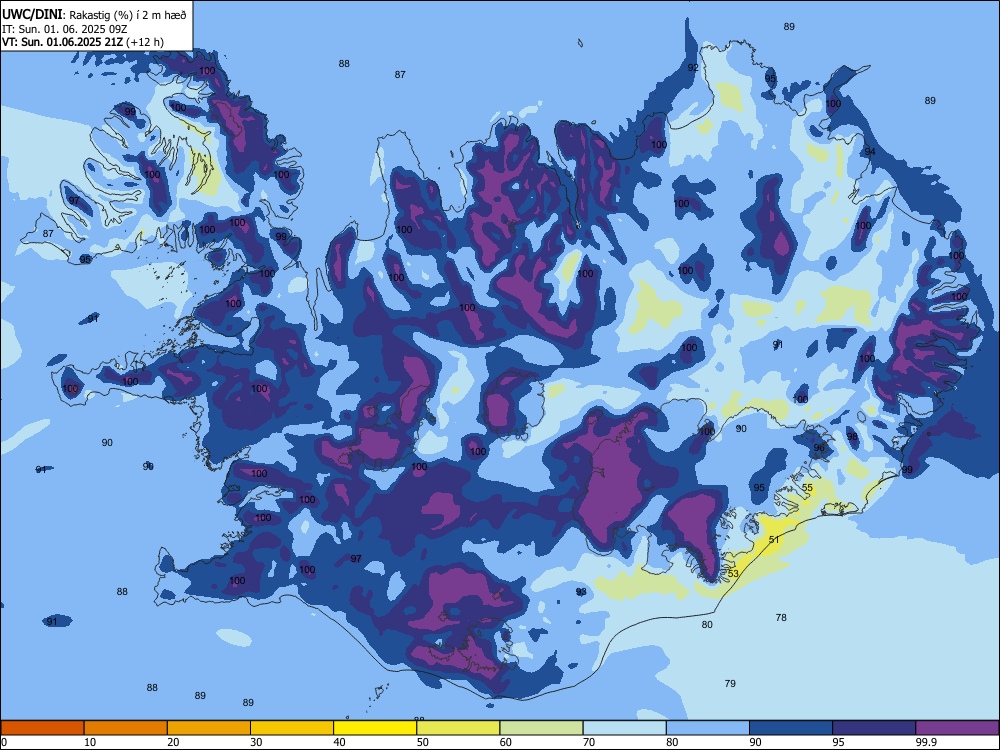Click the '40' legend tick label
The image size is (1000, 750).
340,742
